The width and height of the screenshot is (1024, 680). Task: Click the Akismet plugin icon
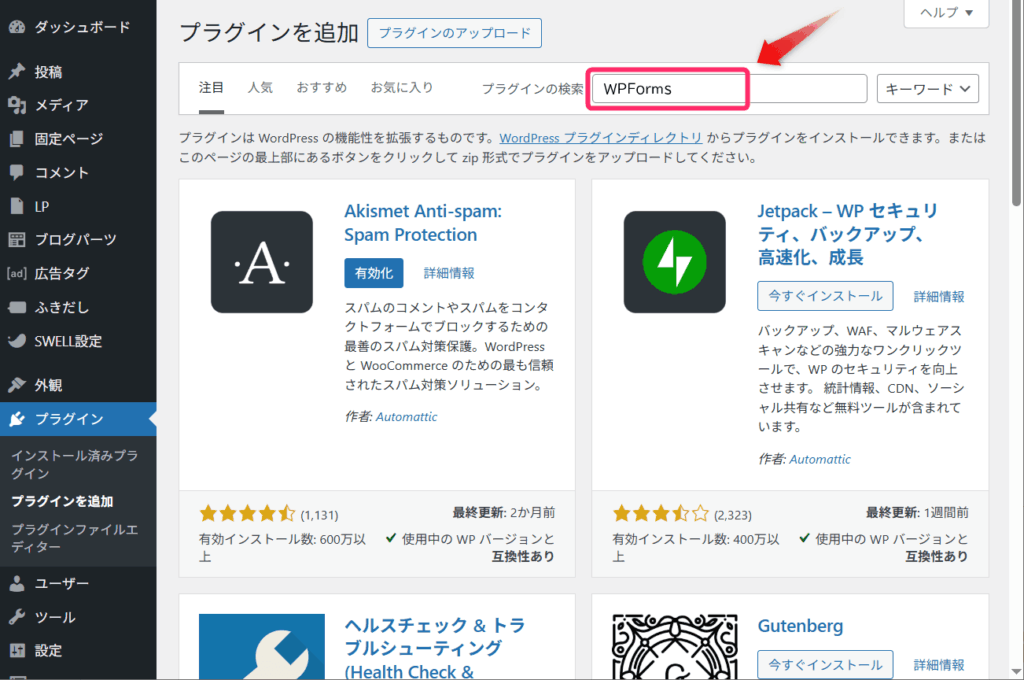261,262
